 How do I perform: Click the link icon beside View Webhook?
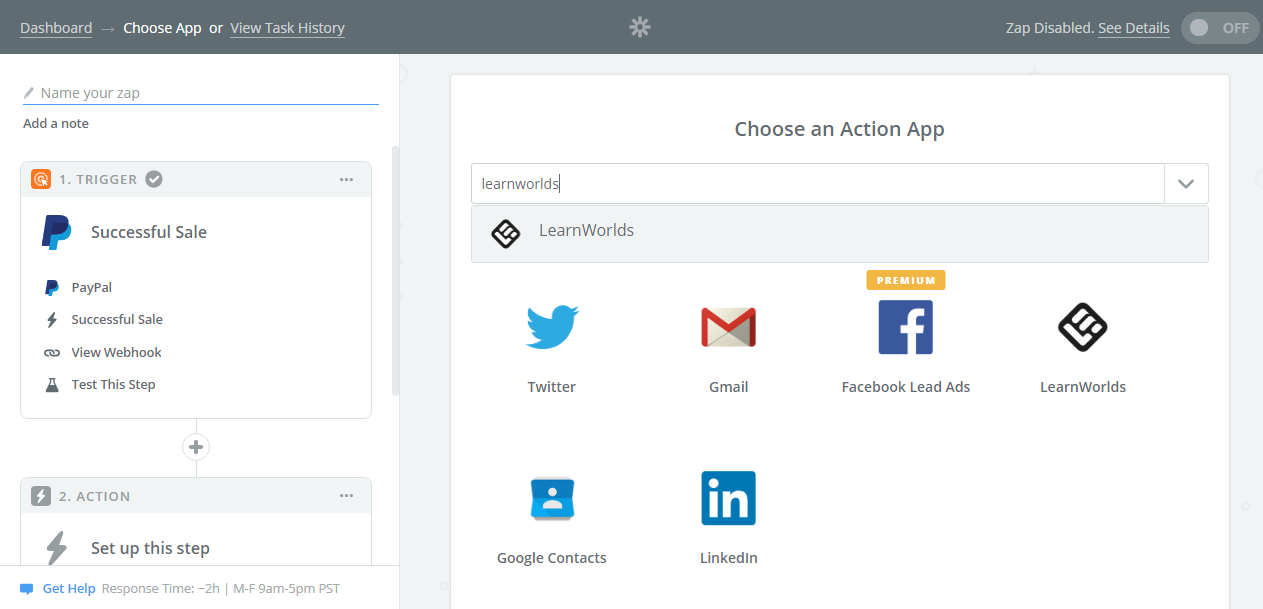tap(52, 353)
